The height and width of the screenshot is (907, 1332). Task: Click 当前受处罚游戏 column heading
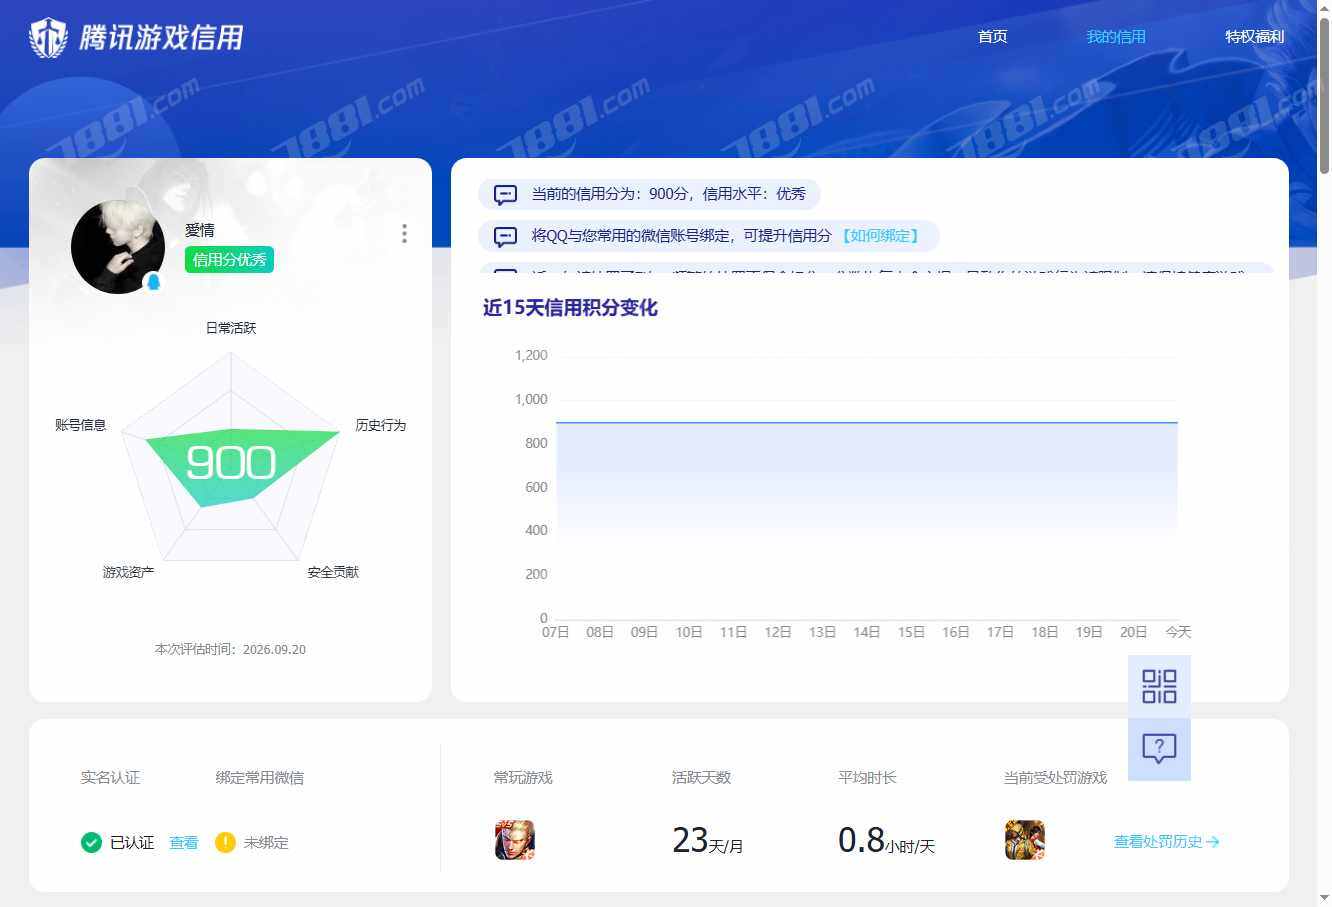click(x=1055, y=777)
